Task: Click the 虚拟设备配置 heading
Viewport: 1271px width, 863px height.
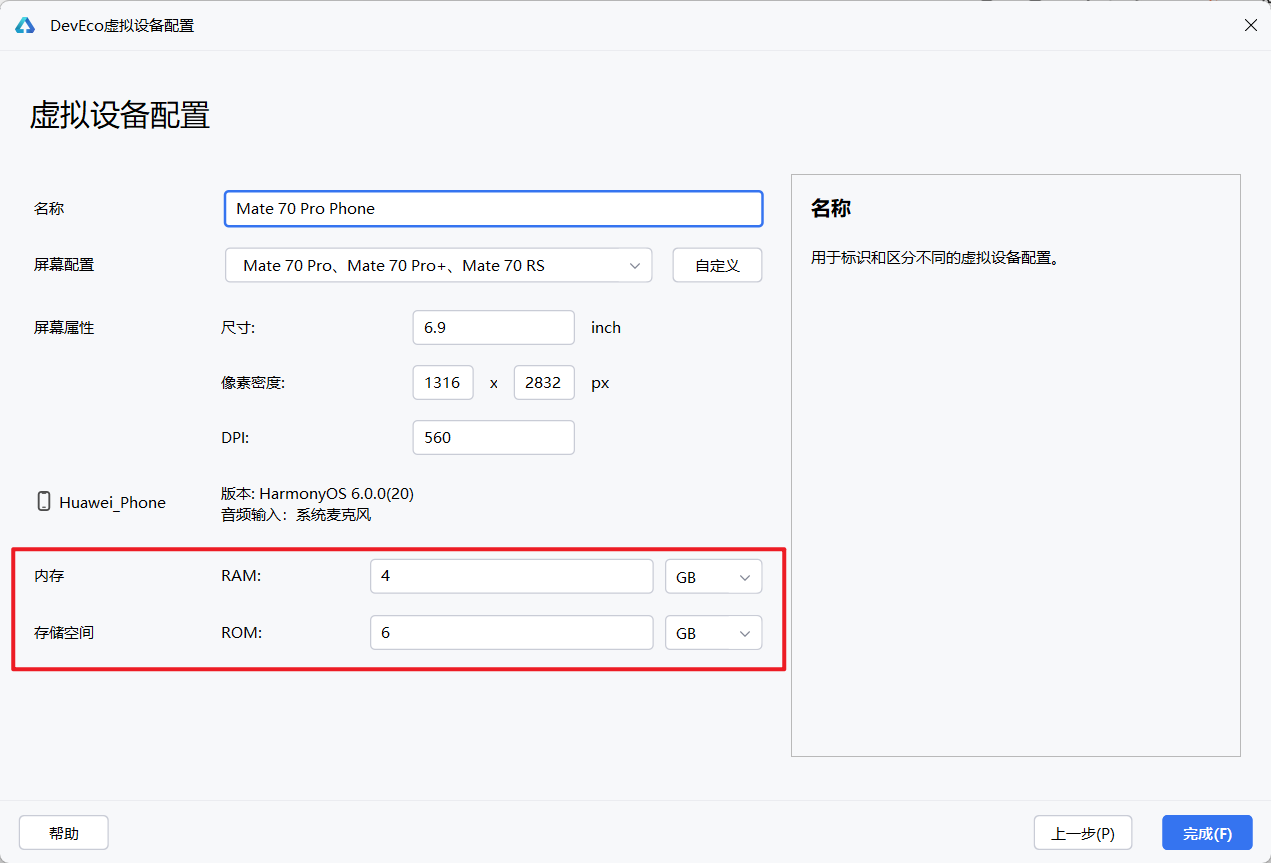Action: pyautogui.click(x=120, y=115)
